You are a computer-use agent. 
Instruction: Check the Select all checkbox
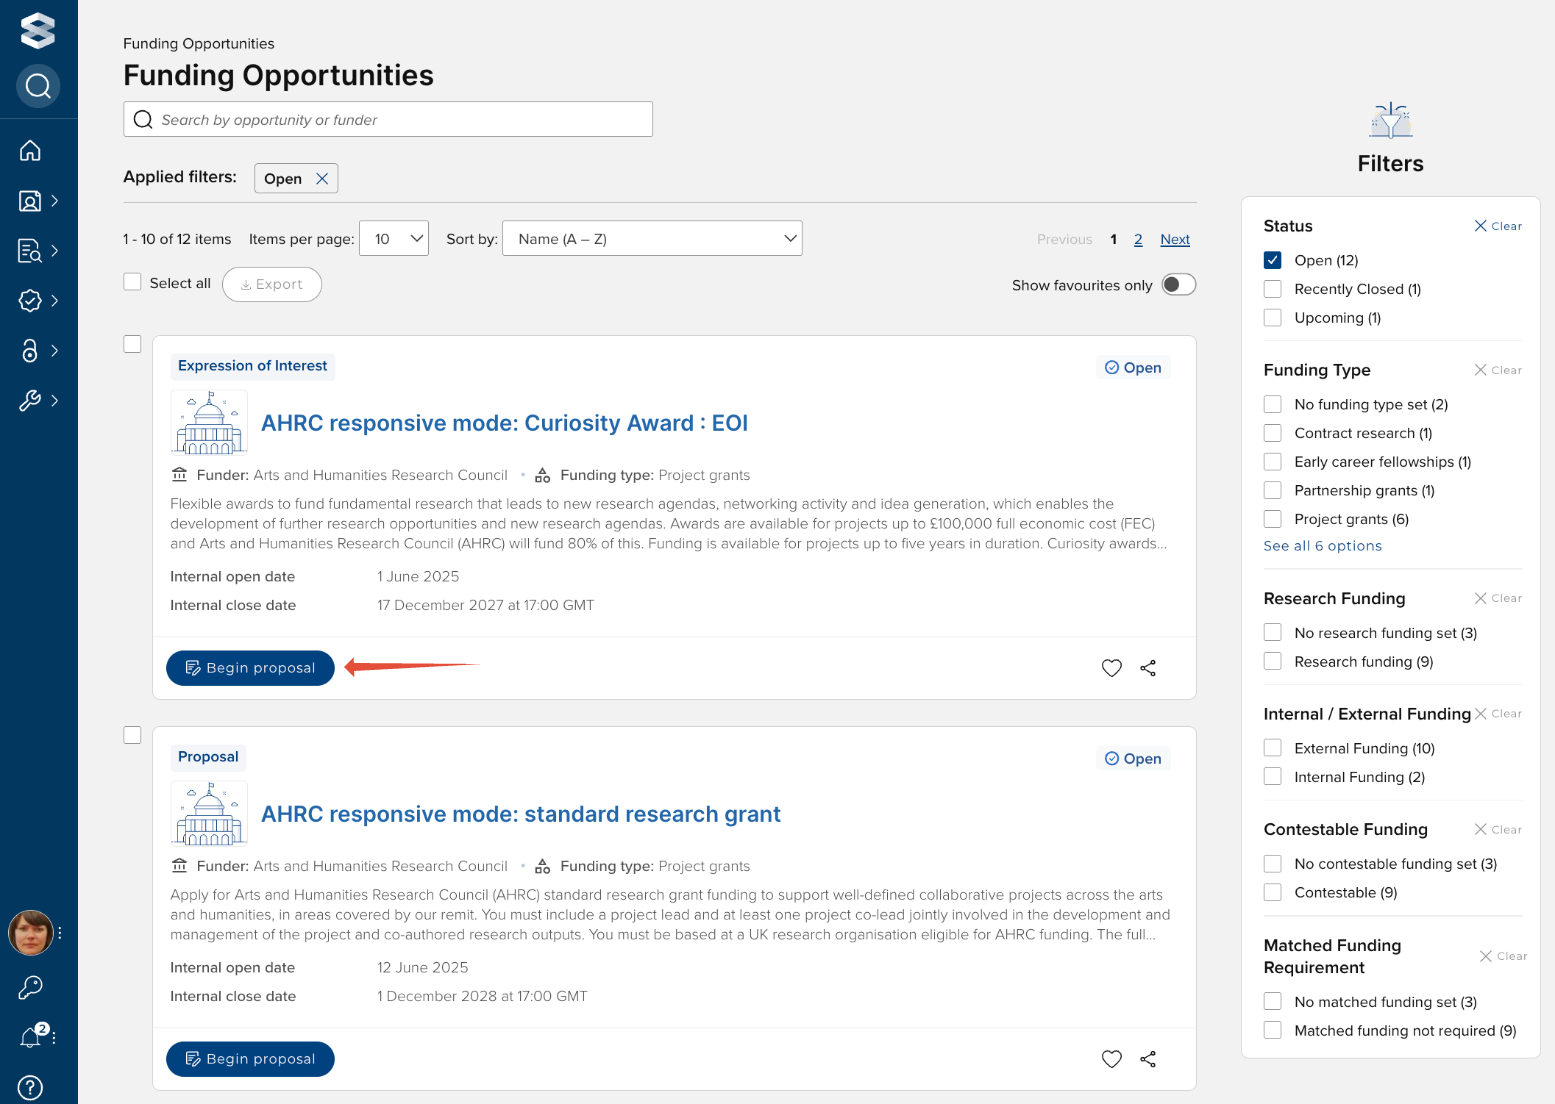click(x=132, y=283)
